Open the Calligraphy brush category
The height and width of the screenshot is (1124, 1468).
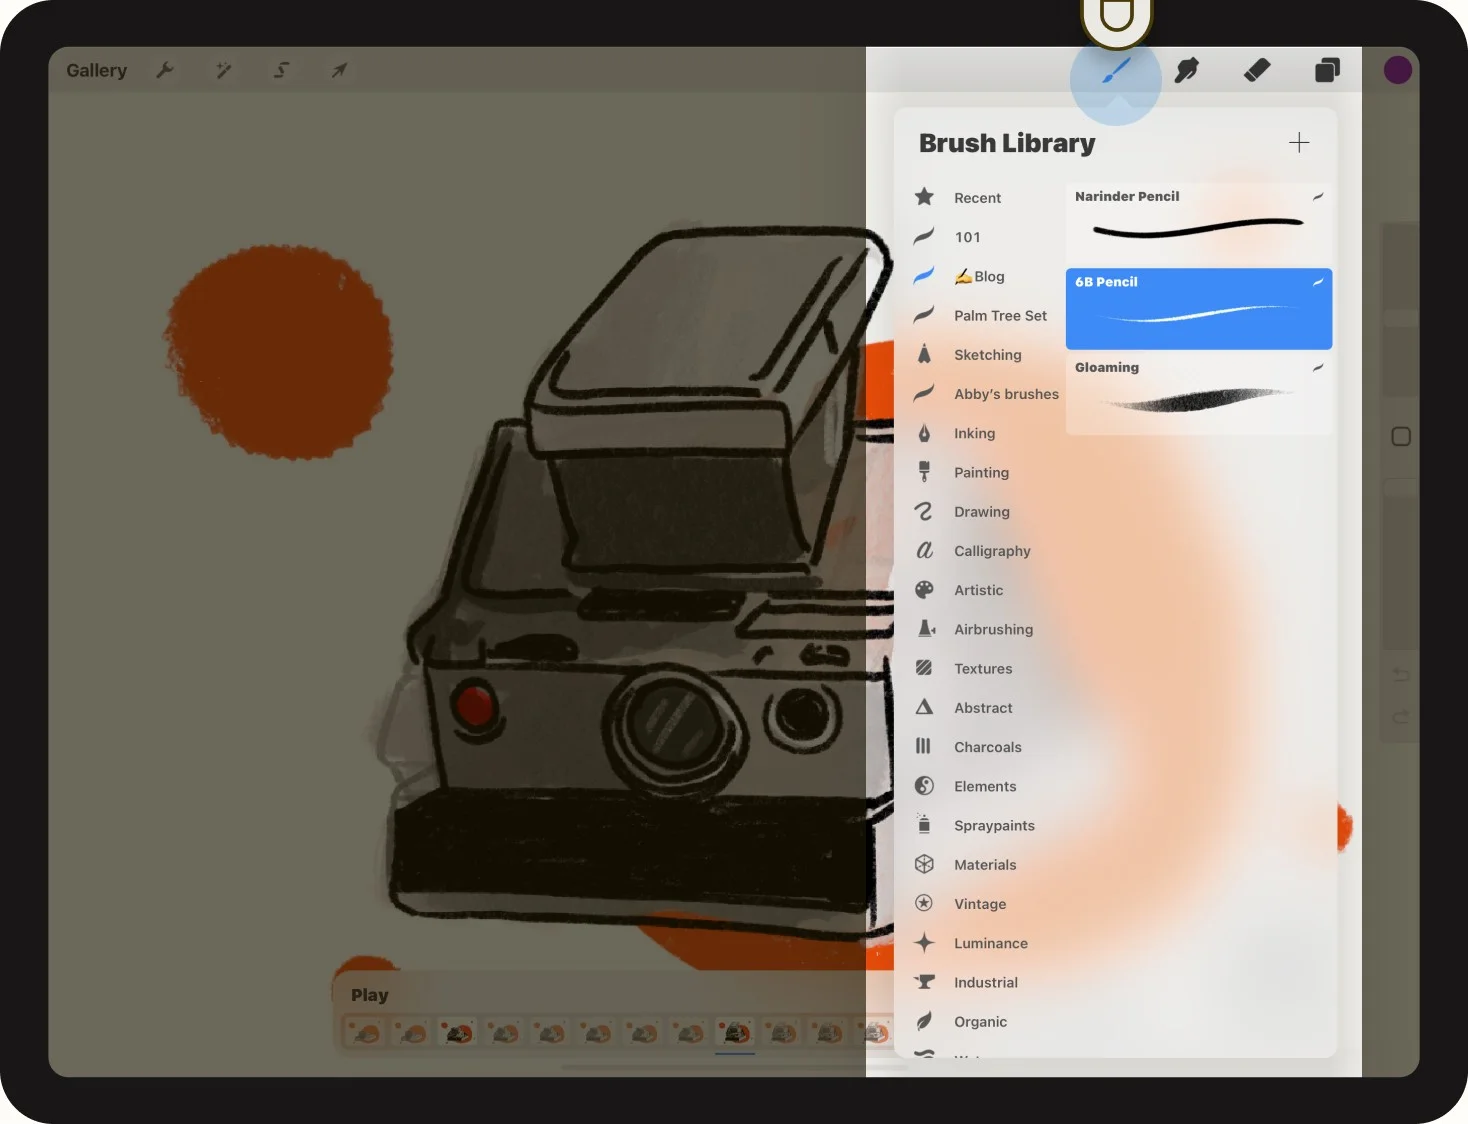(992, 551)
